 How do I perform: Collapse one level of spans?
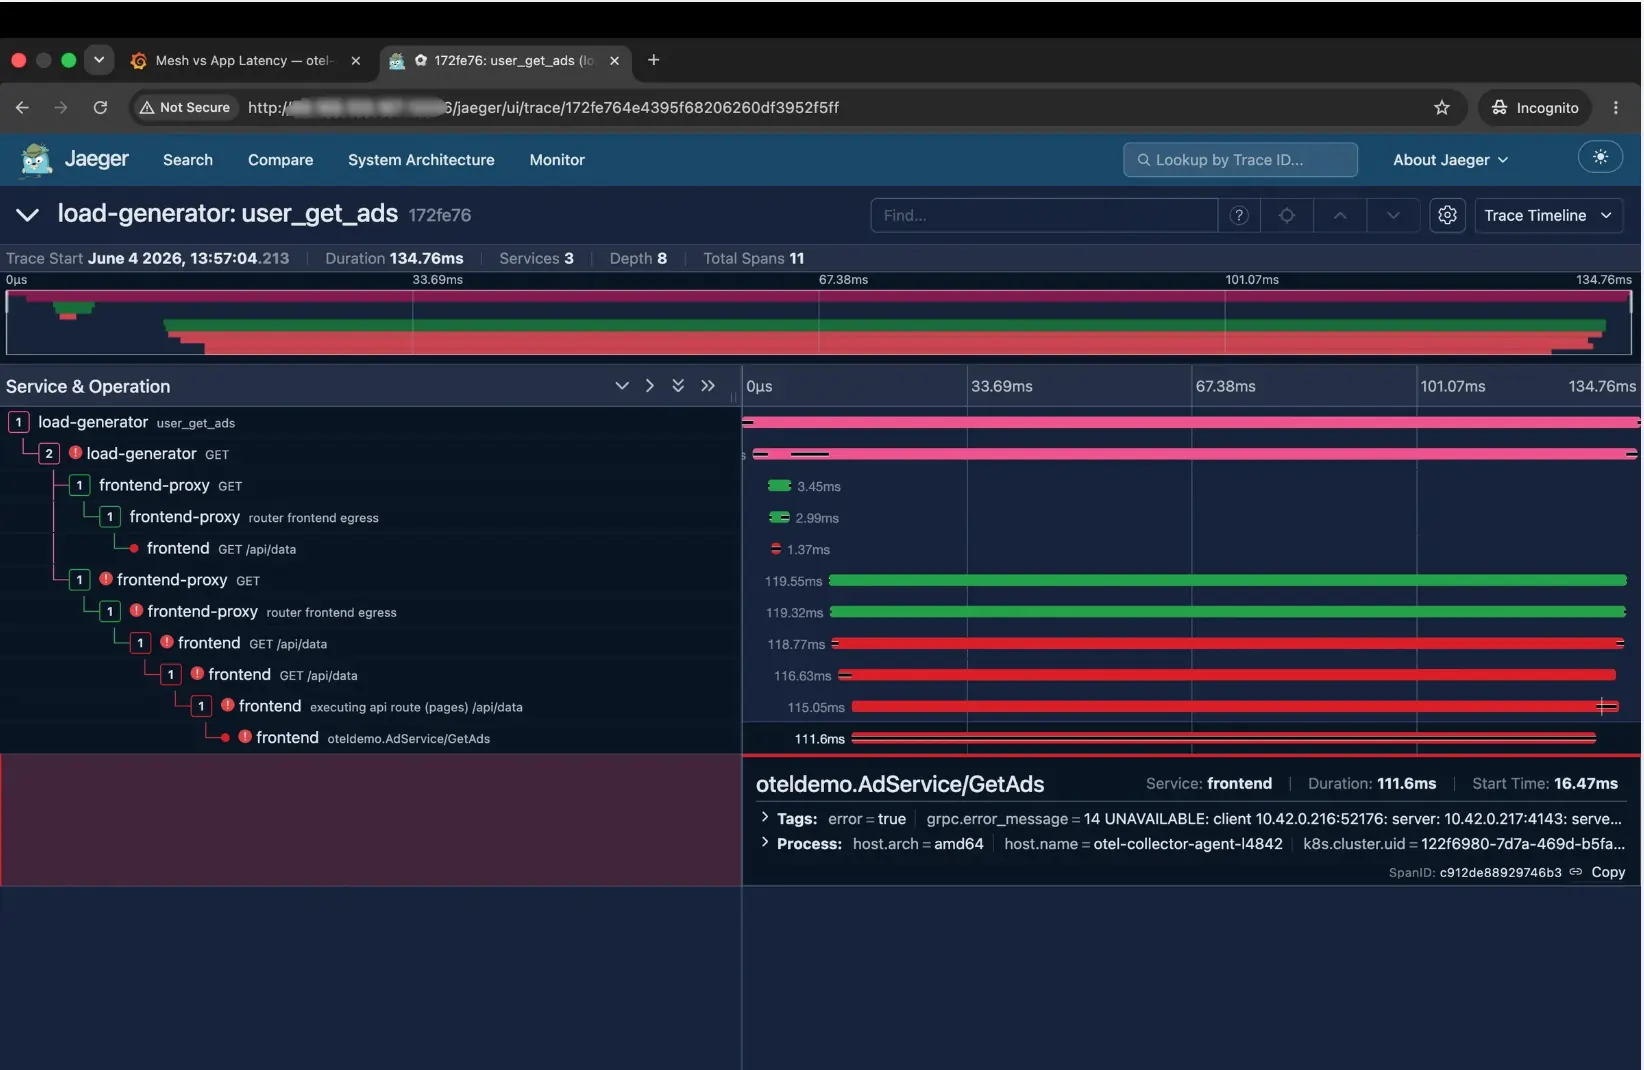coord(650,386)
